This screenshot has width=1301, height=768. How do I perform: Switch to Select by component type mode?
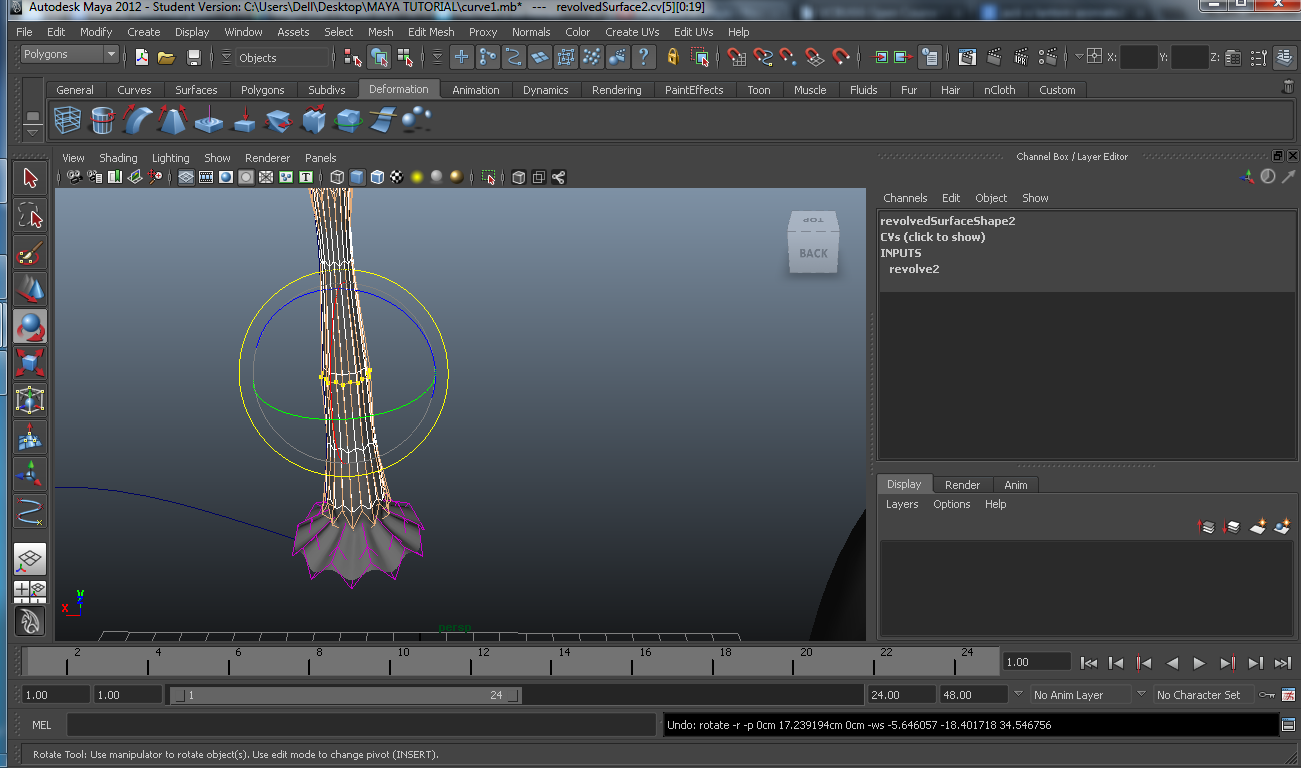(x=405, y=57)
